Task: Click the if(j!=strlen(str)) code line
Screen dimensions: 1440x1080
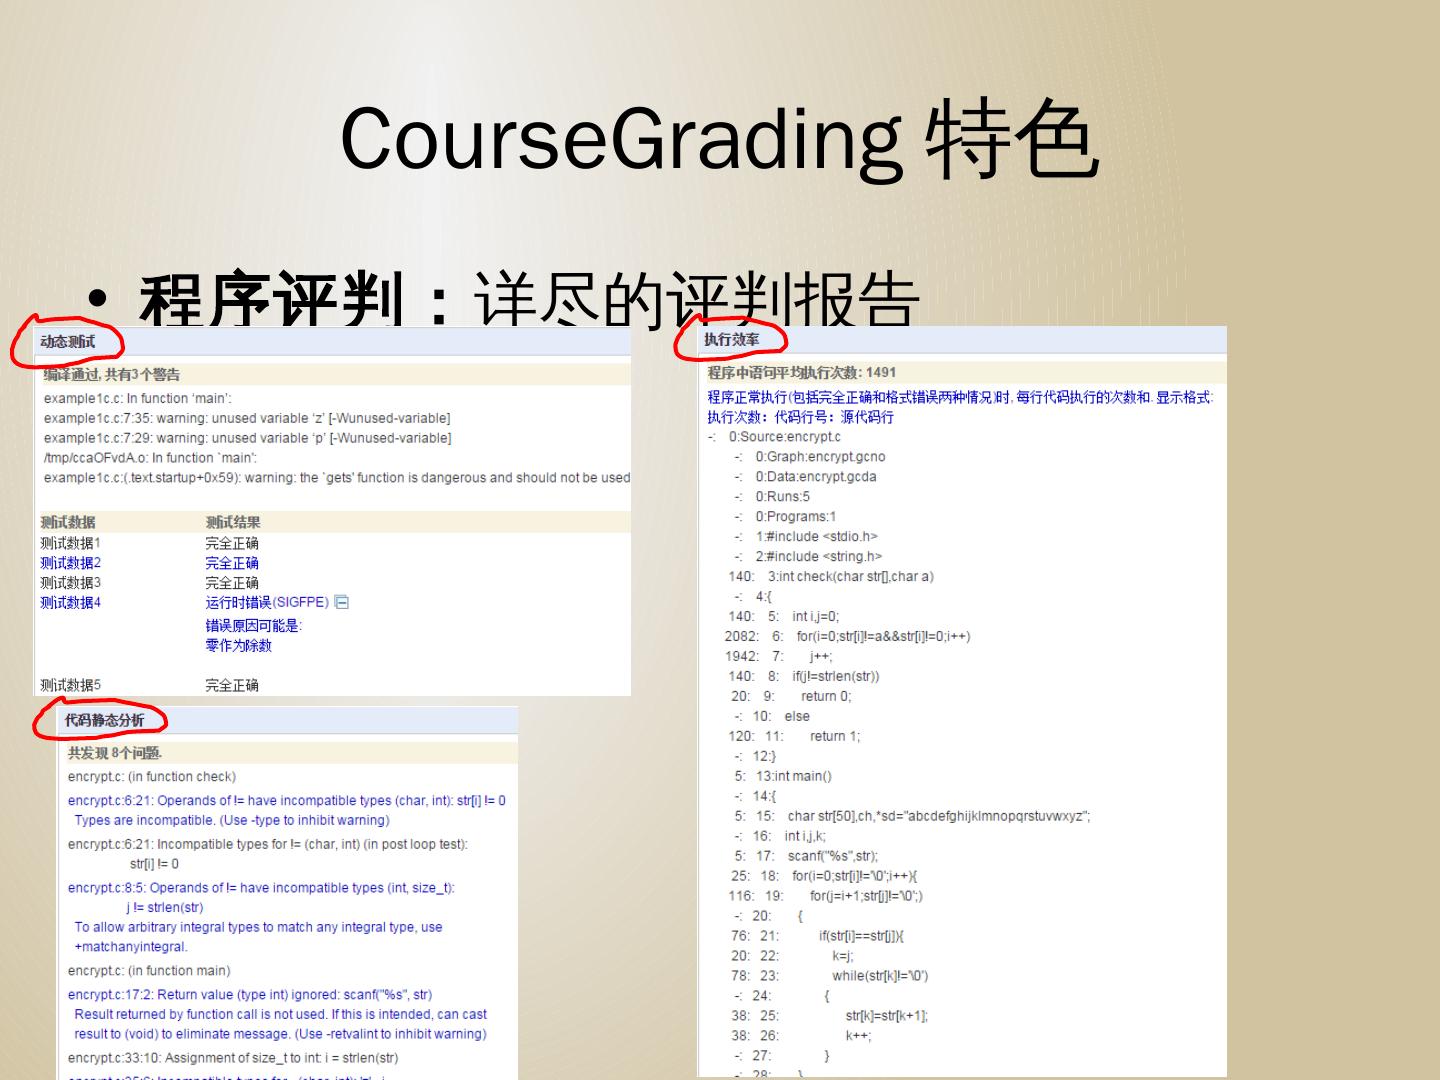Action: (804, 677)
